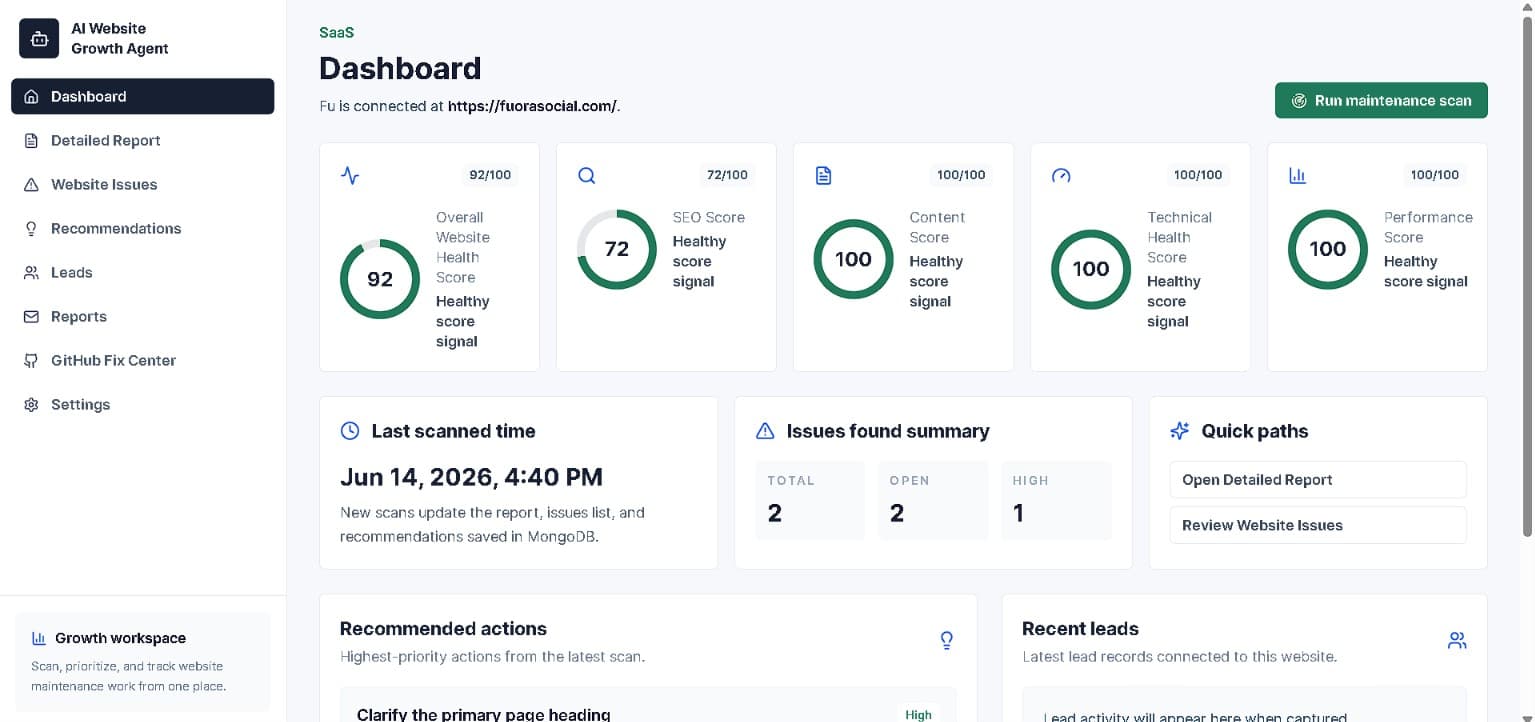Viewport: 1535px width, 722px height.
Task: Click the Growth workspace card title
Action: point(120,638)
